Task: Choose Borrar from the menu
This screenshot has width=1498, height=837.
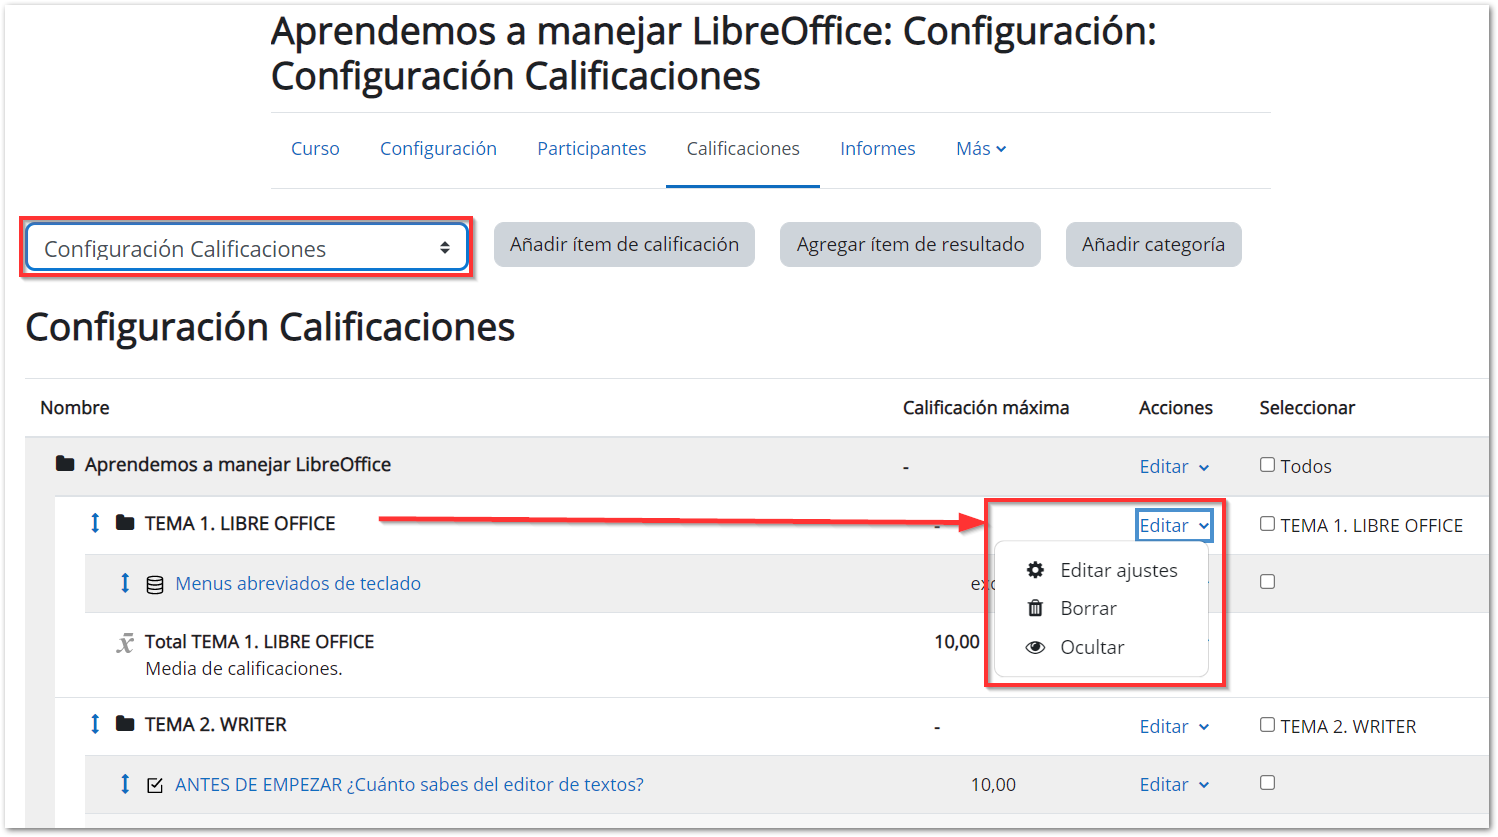Action: pos(1101,608)
